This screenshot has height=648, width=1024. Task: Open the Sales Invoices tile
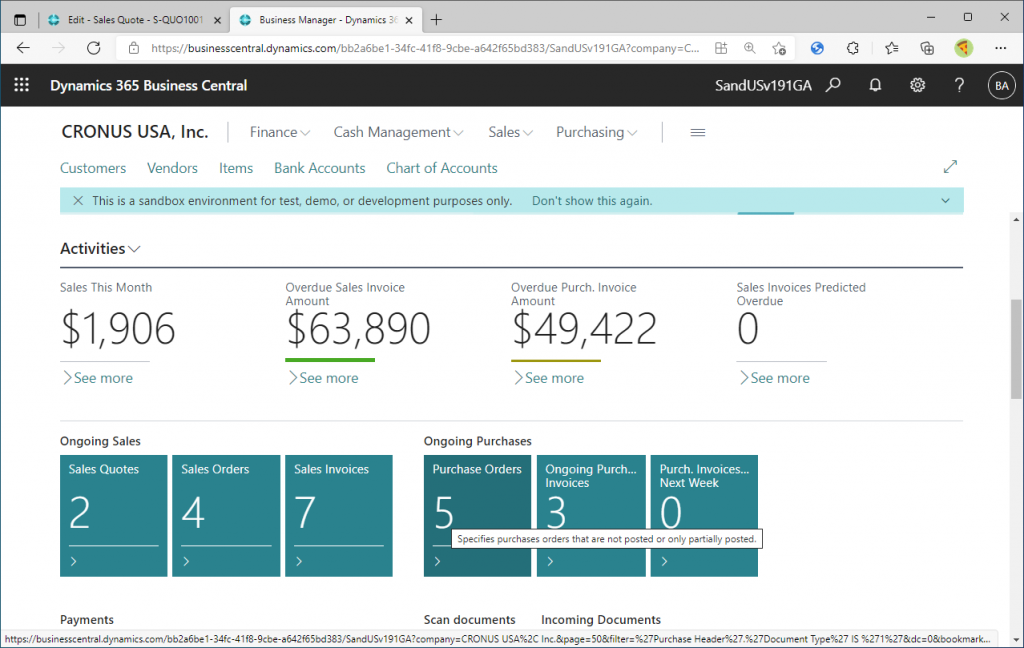[339, 516]
